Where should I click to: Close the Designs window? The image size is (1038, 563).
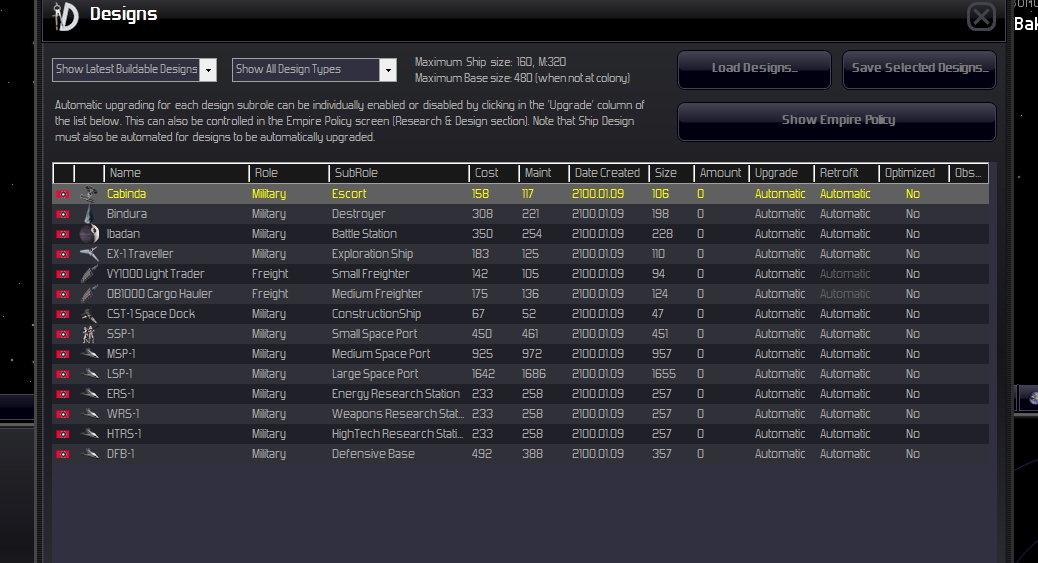pyautogui.click(x=981, y=17)
